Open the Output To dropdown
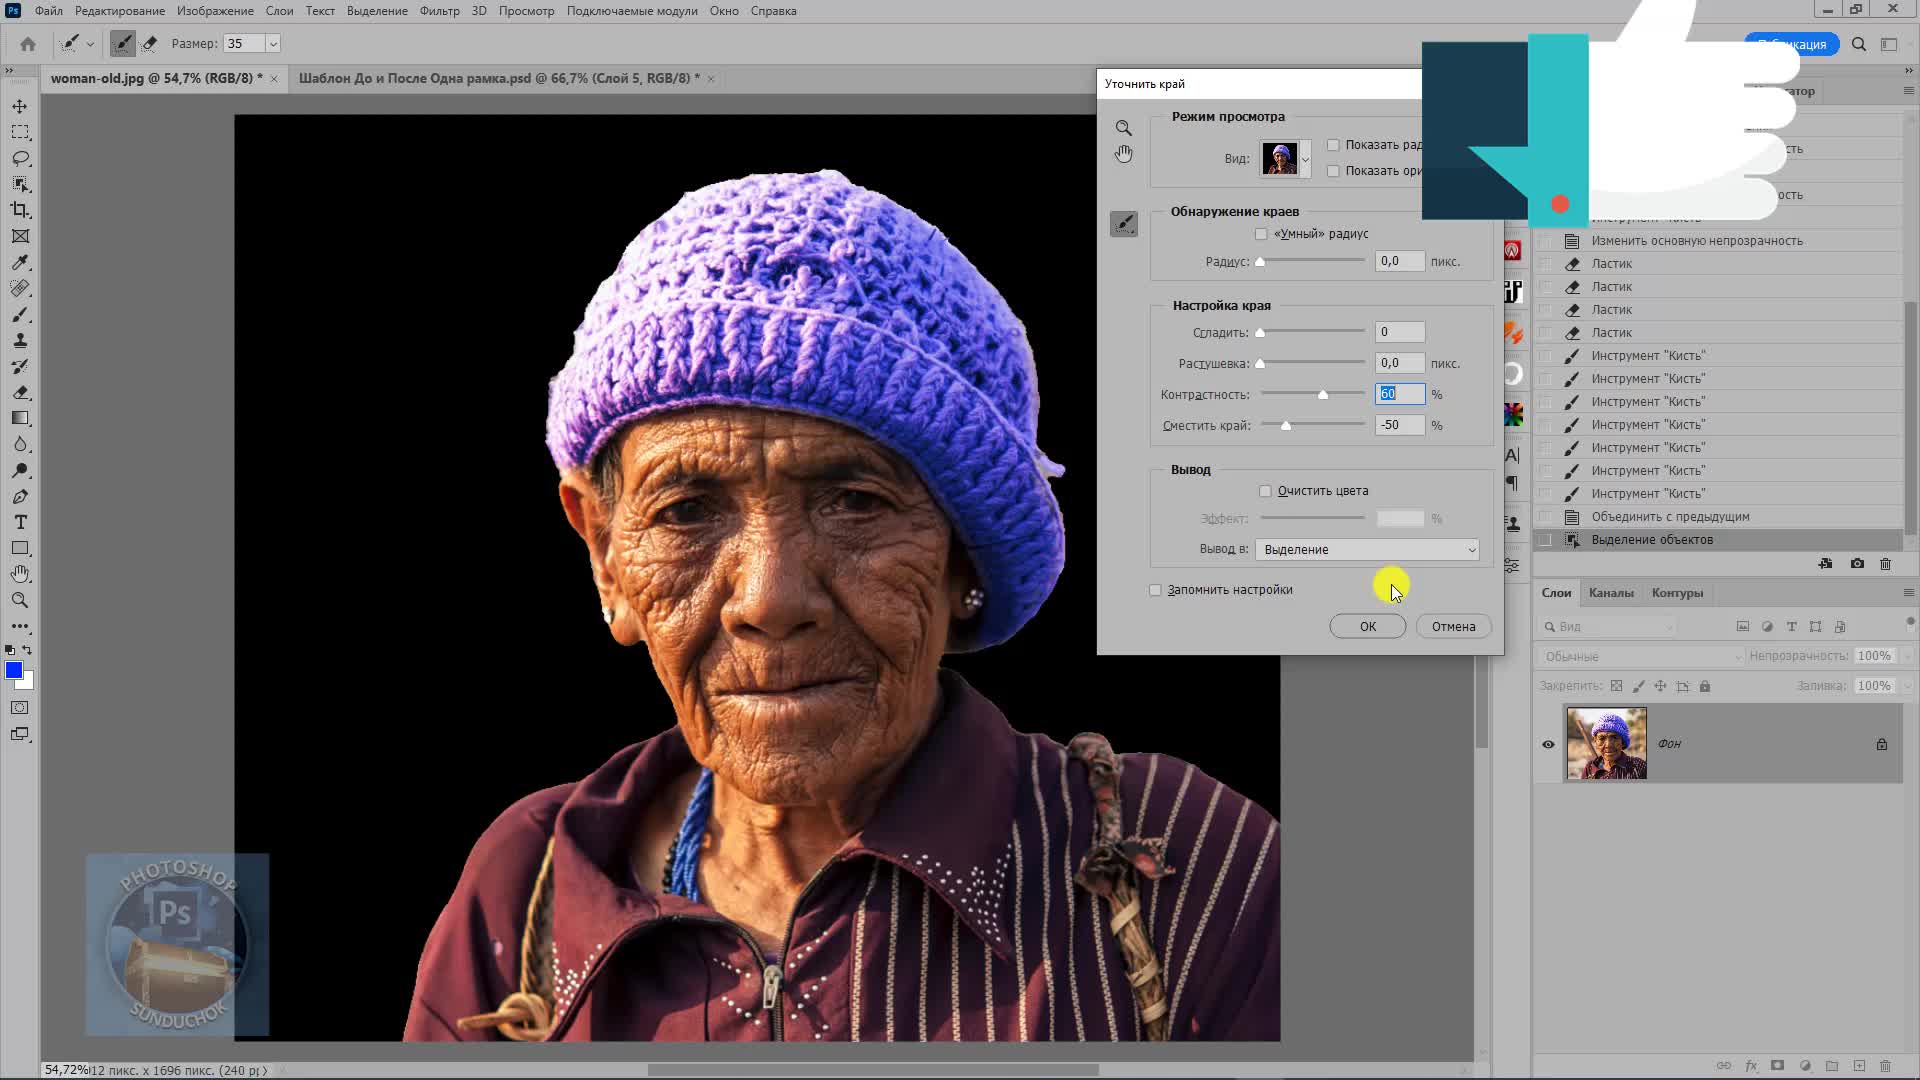Image resolution: width=1920 pixels, height=1080 pixels. click(x=1367, y=550)
